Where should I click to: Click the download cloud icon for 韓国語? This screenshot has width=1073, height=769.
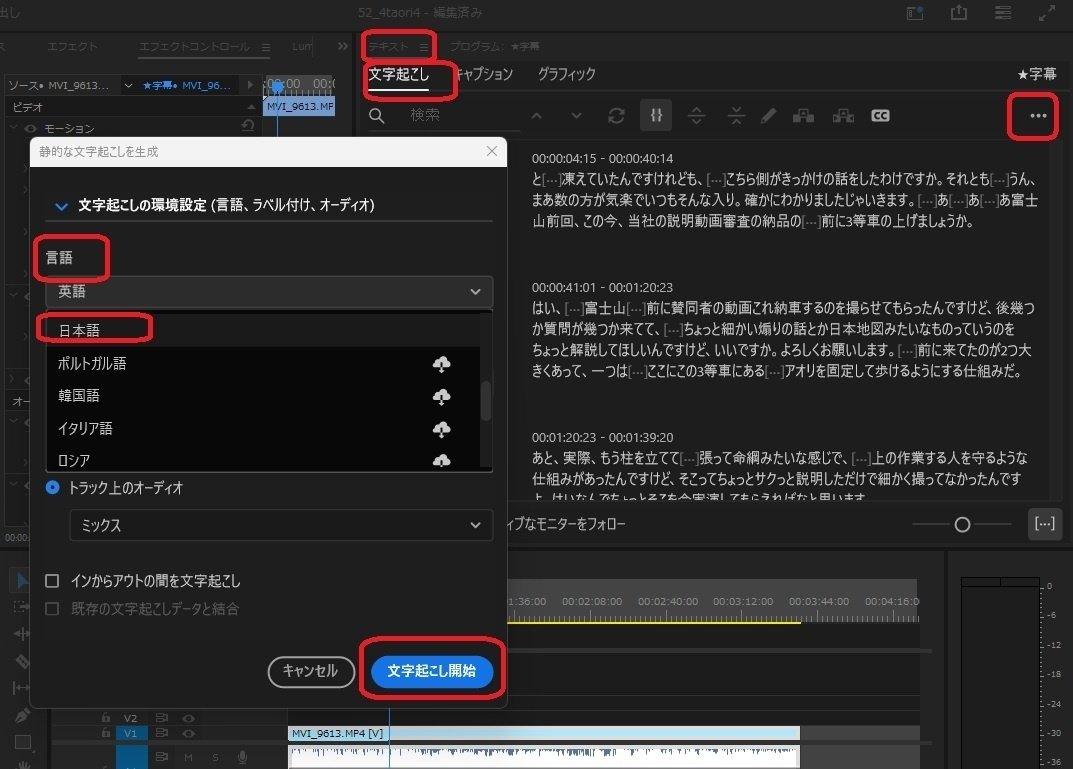tap(441, 396)
